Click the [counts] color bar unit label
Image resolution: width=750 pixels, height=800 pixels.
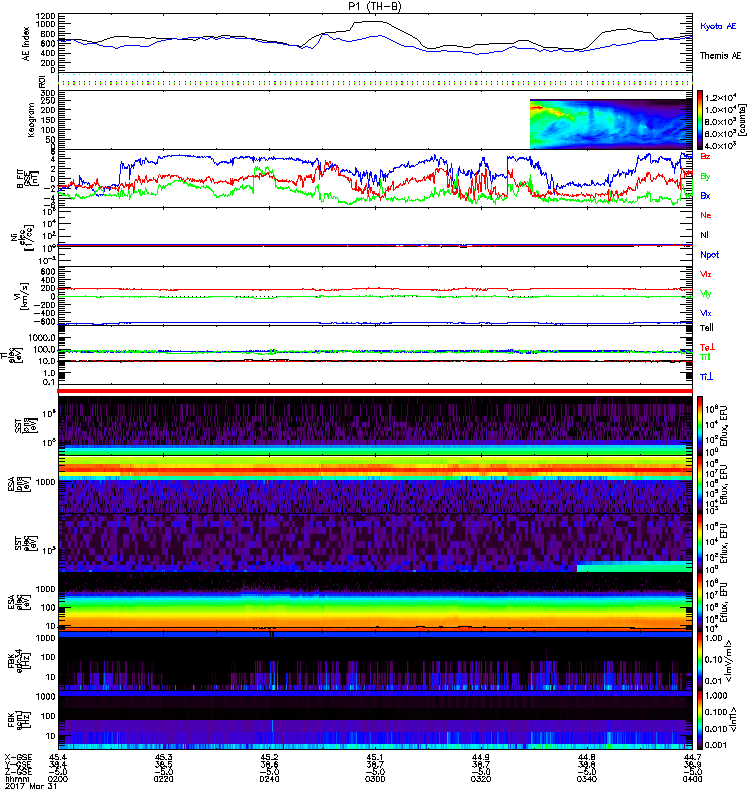tap(742, 120)
